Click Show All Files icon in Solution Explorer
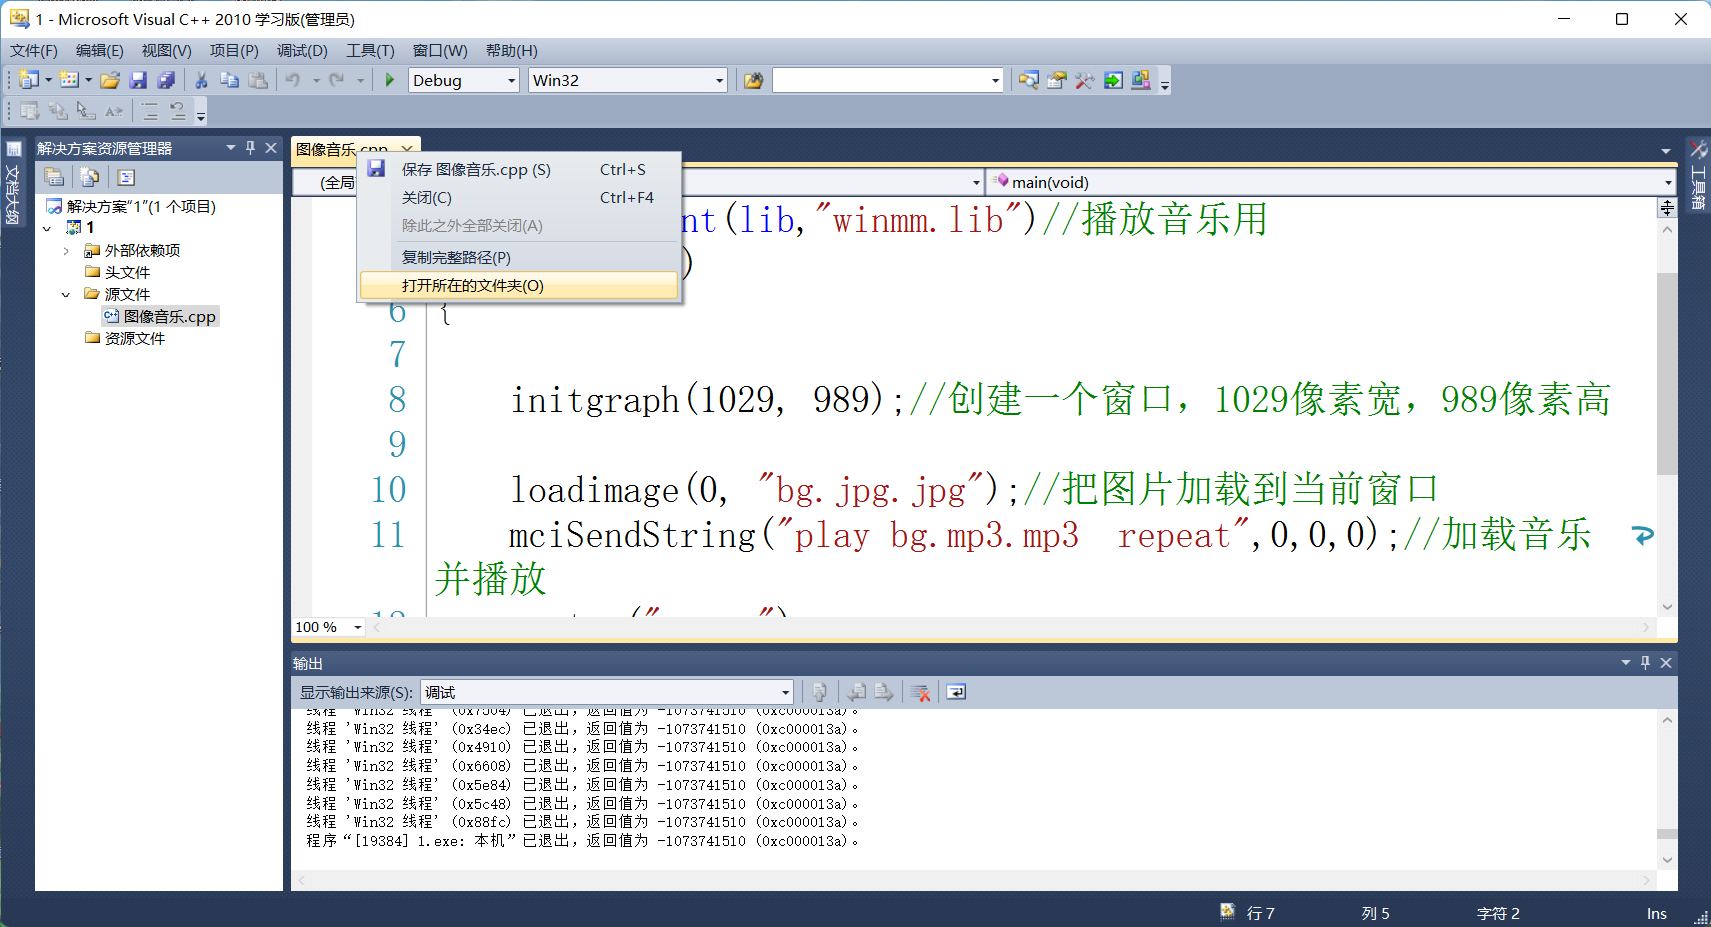 pyautogui.click(x=90, y=177)
